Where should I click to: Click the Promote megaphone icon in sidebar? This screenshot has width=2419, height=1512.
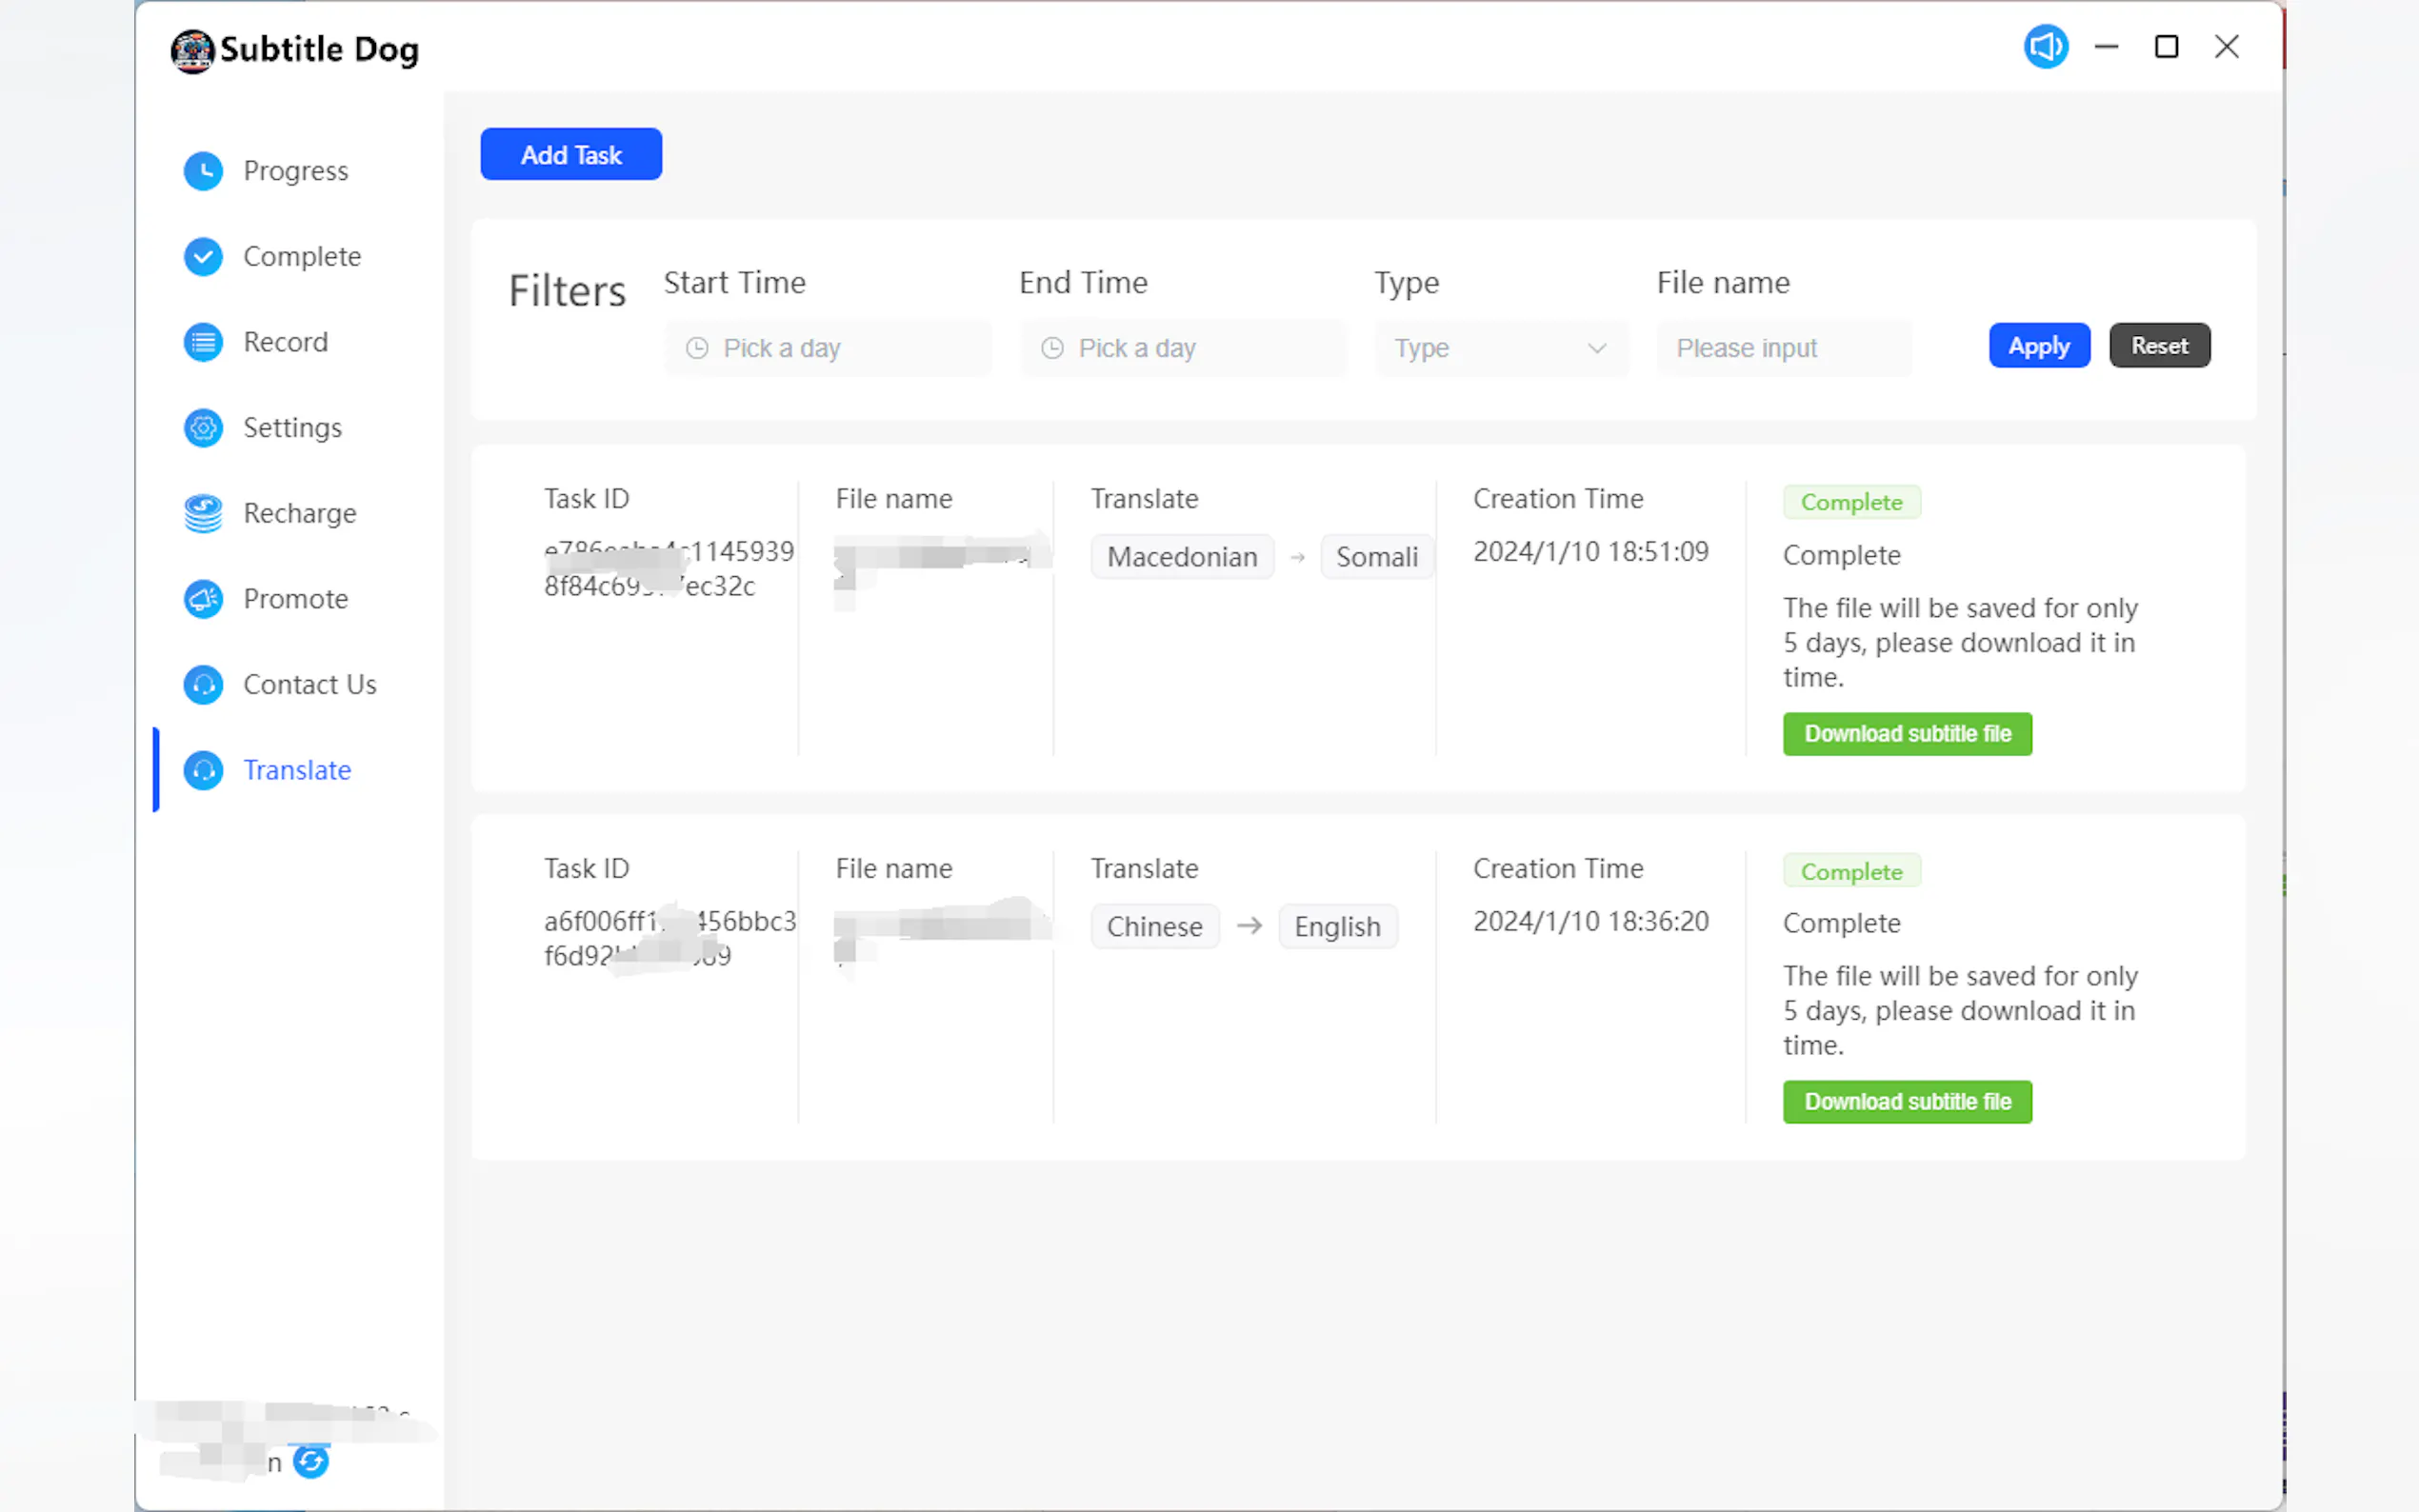(203, 599)
